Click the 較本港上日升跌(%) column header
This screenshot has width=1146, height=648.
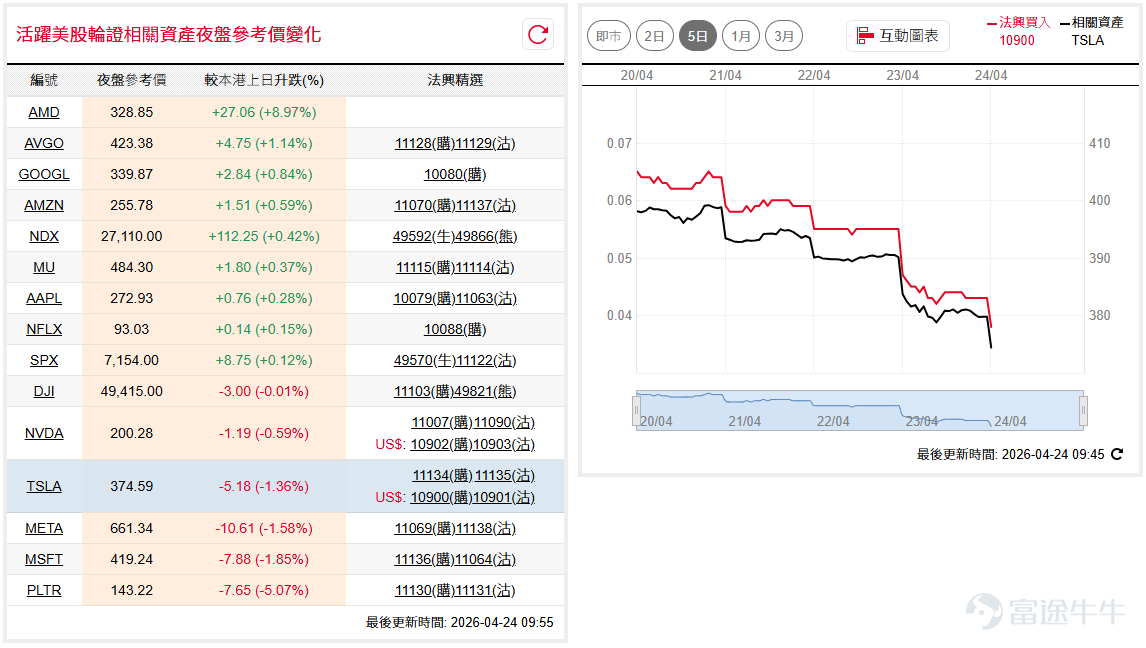point(264,80)
